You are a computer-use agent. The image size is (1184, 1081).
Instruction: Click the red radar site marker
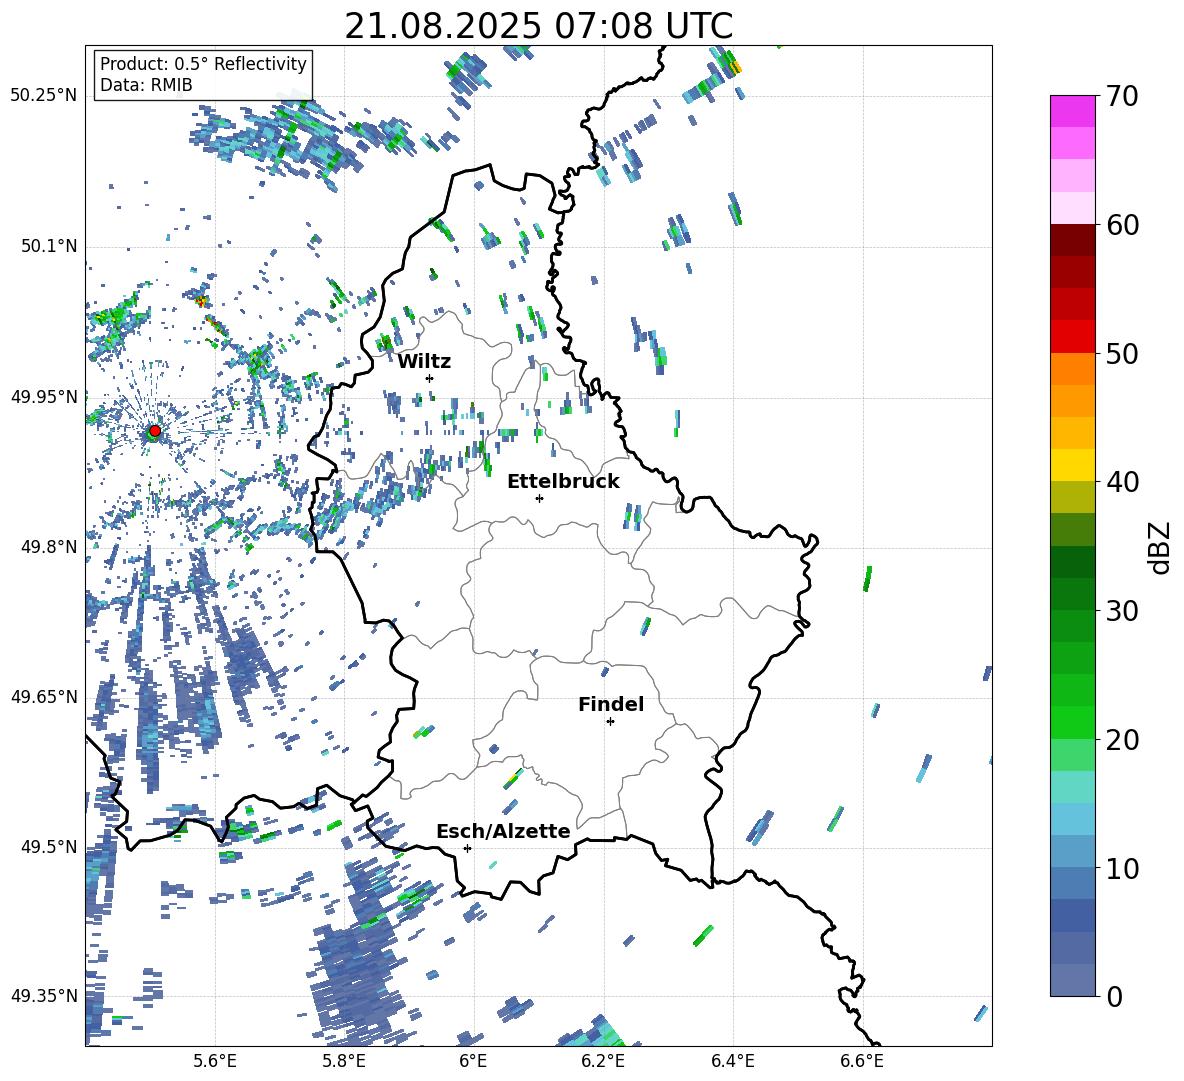click(x=155, y=431)
